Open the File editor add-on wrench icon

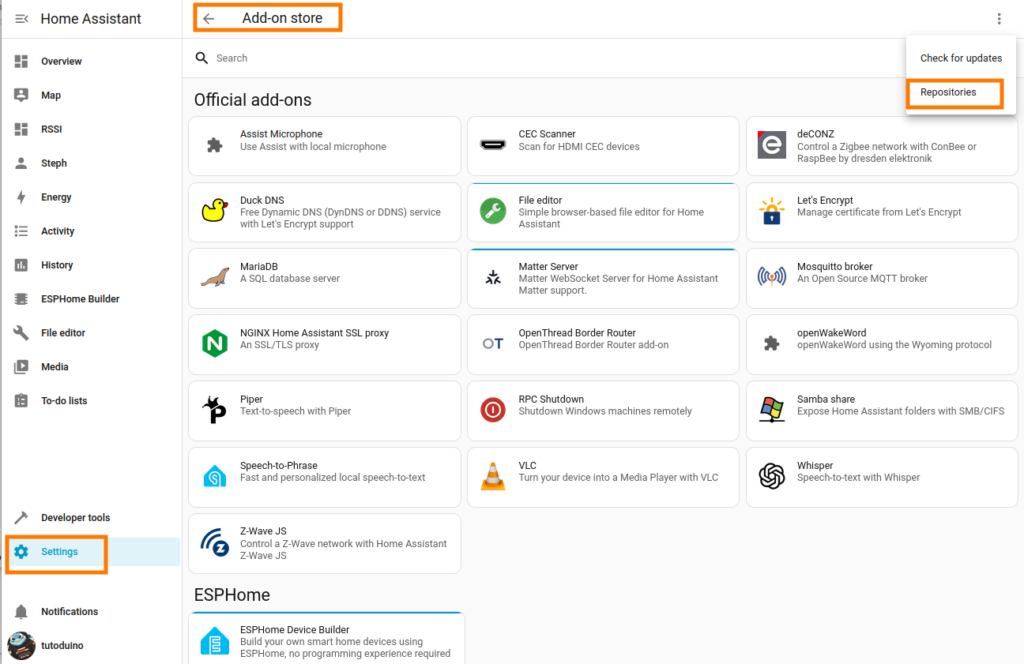[493, 211]
